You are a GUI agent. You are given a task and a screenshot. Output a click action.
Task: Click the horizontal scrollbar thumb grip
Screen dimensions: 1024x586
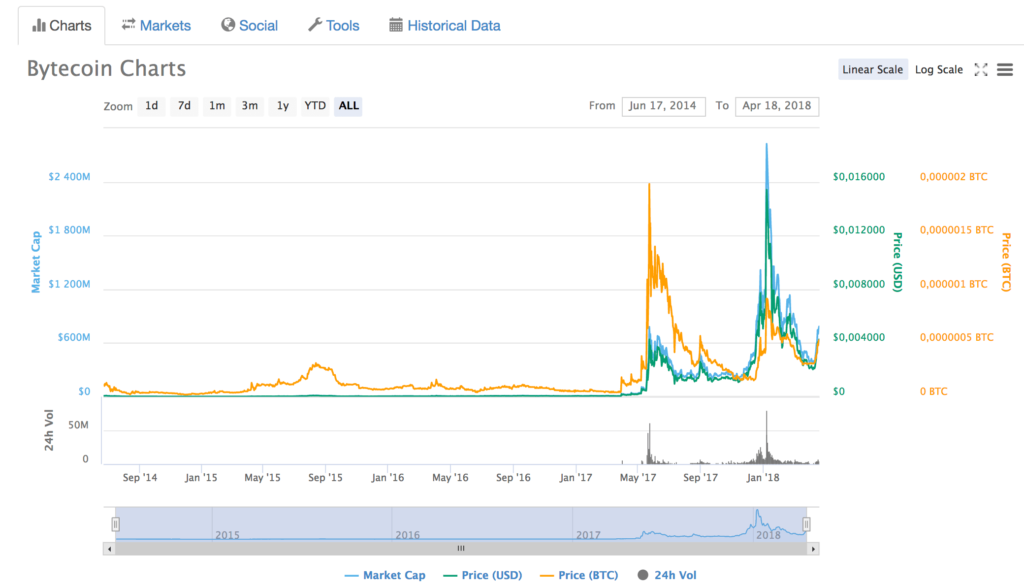point(461,549)
